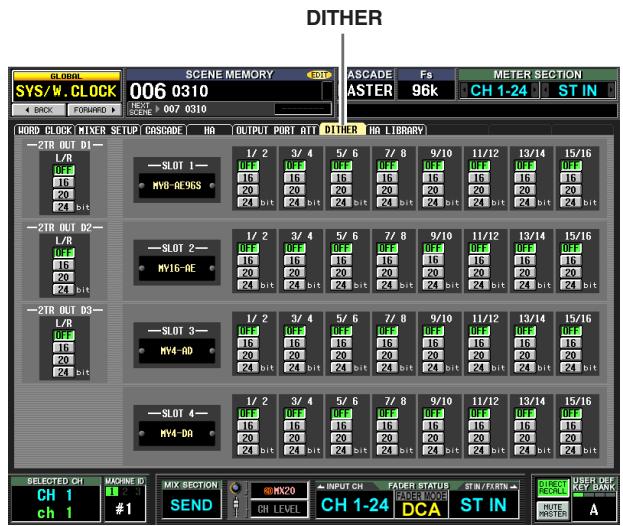Click the BACK navigation button
623x526 pixels.
point(39,110)
